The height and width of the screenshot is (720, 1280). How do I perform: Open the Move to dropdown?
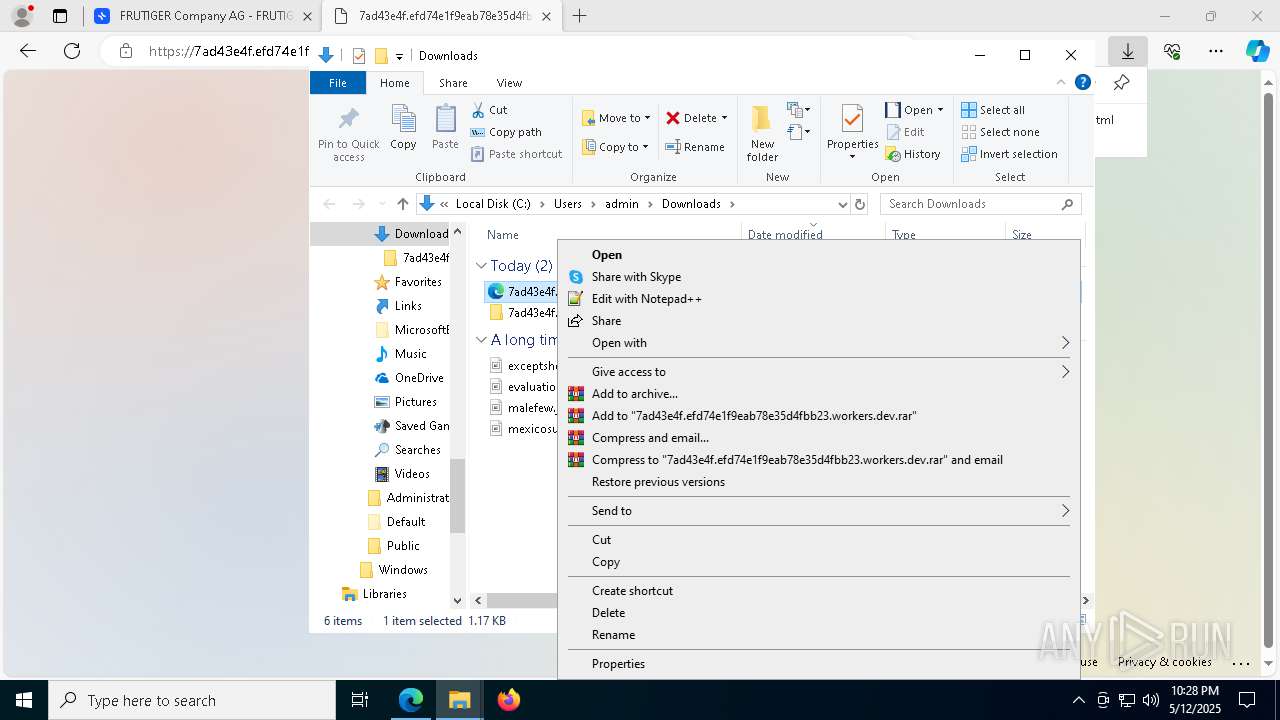click(616, 118)
